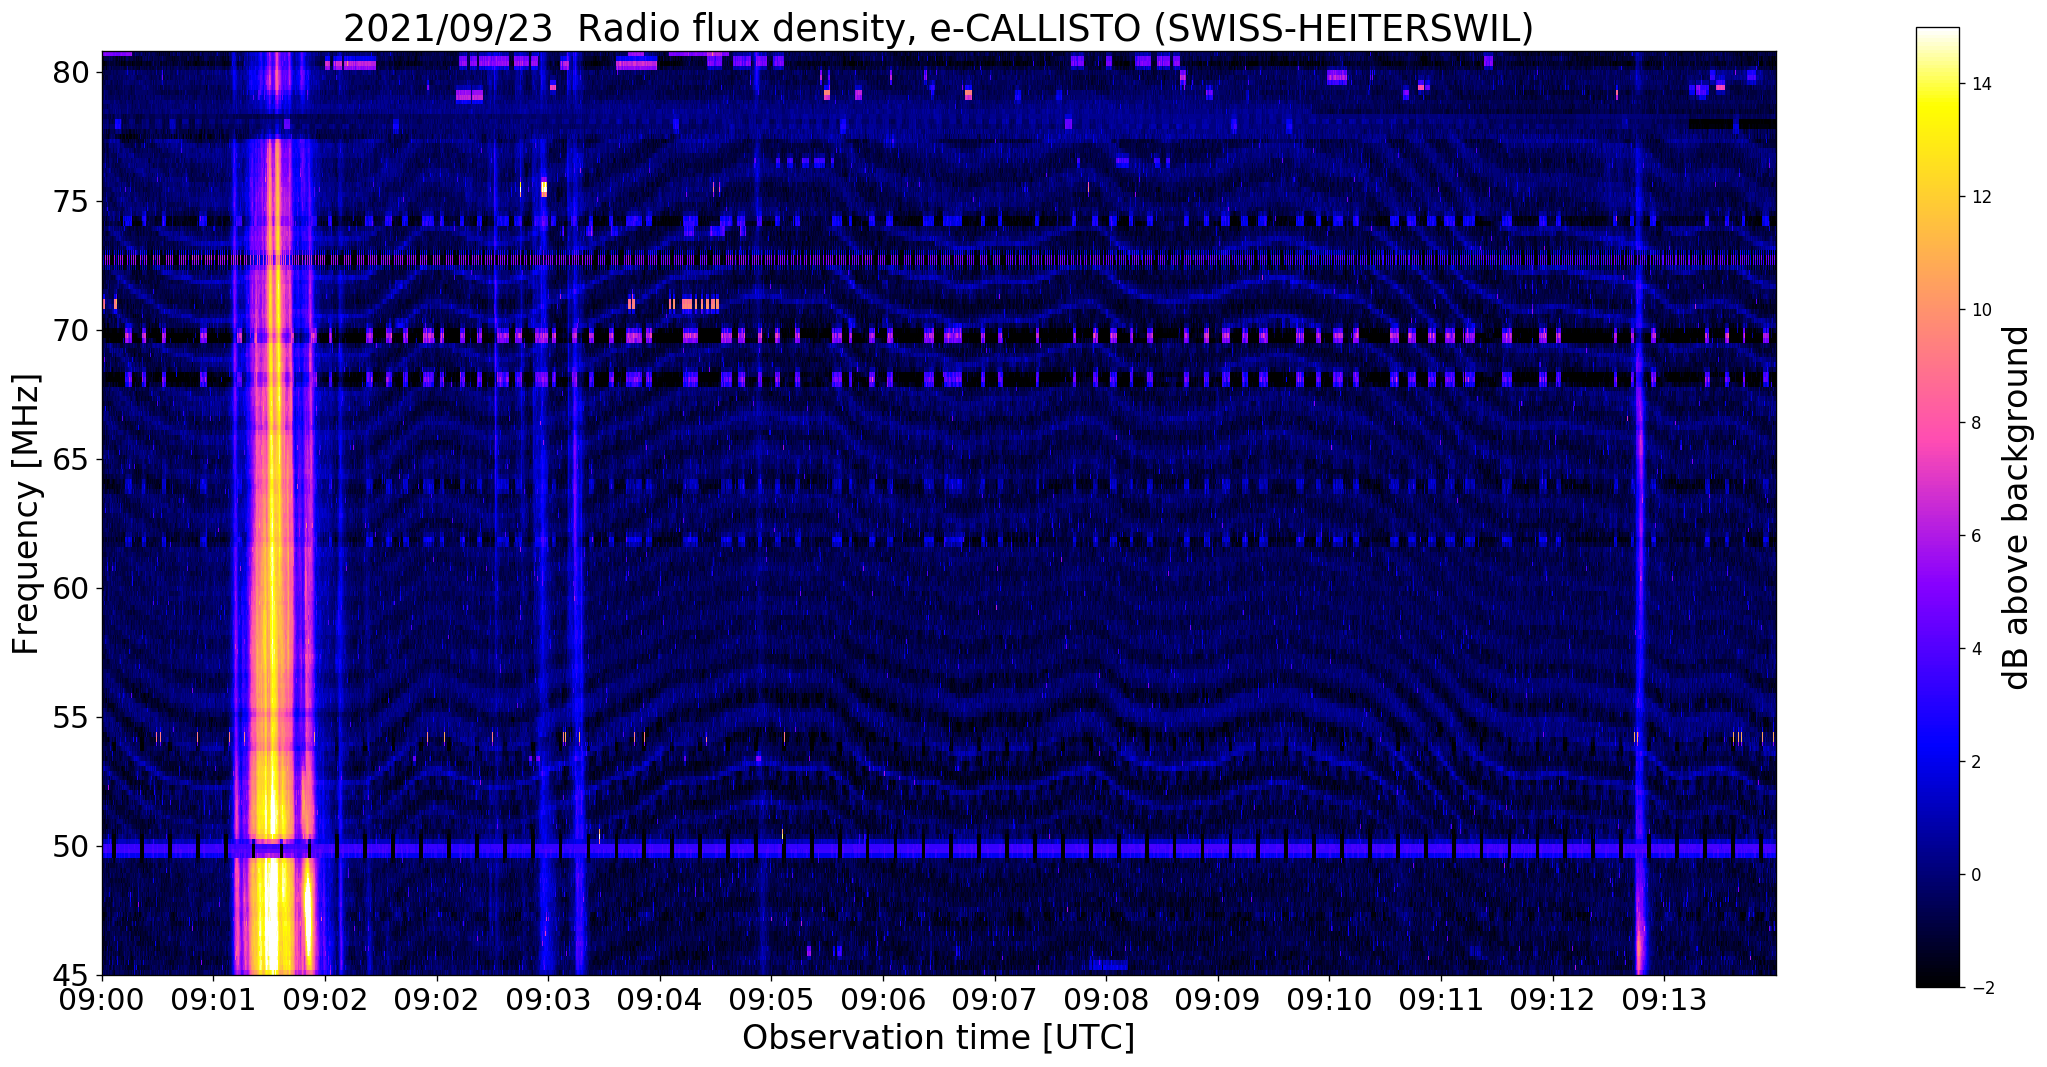The width and height of the screenshot is (2047, 1067).
Task: Click the 09:10 time tick label
Action: [x=1329, y=1000]
